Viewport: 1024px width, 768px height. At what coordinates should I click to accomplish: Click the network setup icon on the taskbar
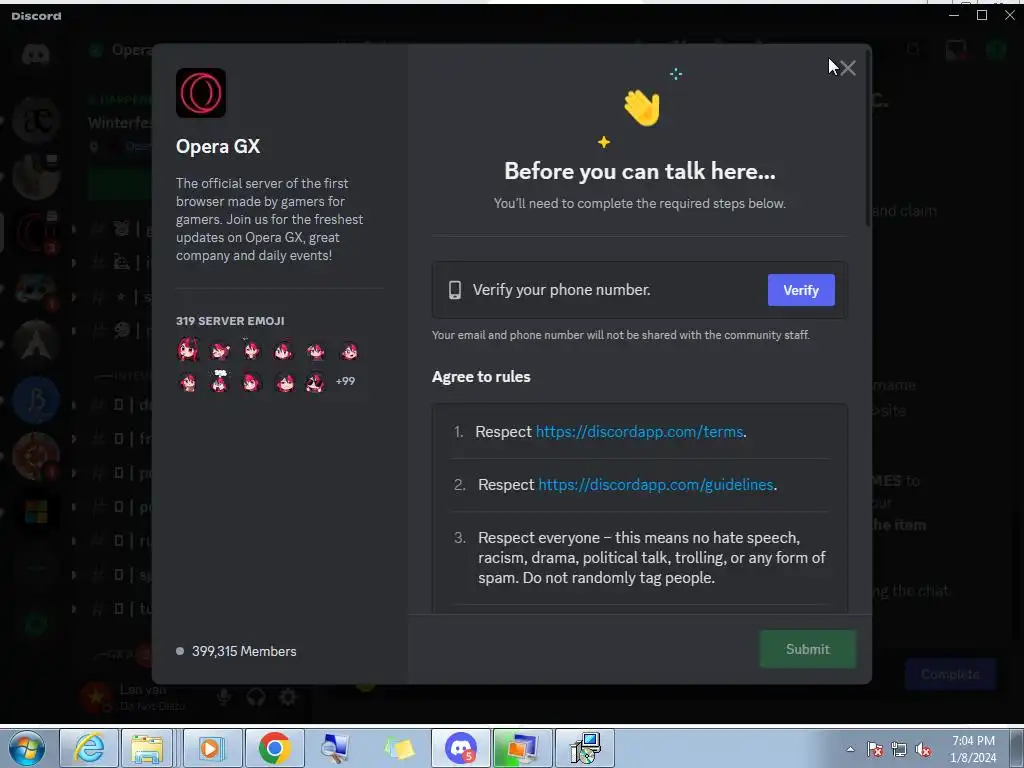coord(584,748)
